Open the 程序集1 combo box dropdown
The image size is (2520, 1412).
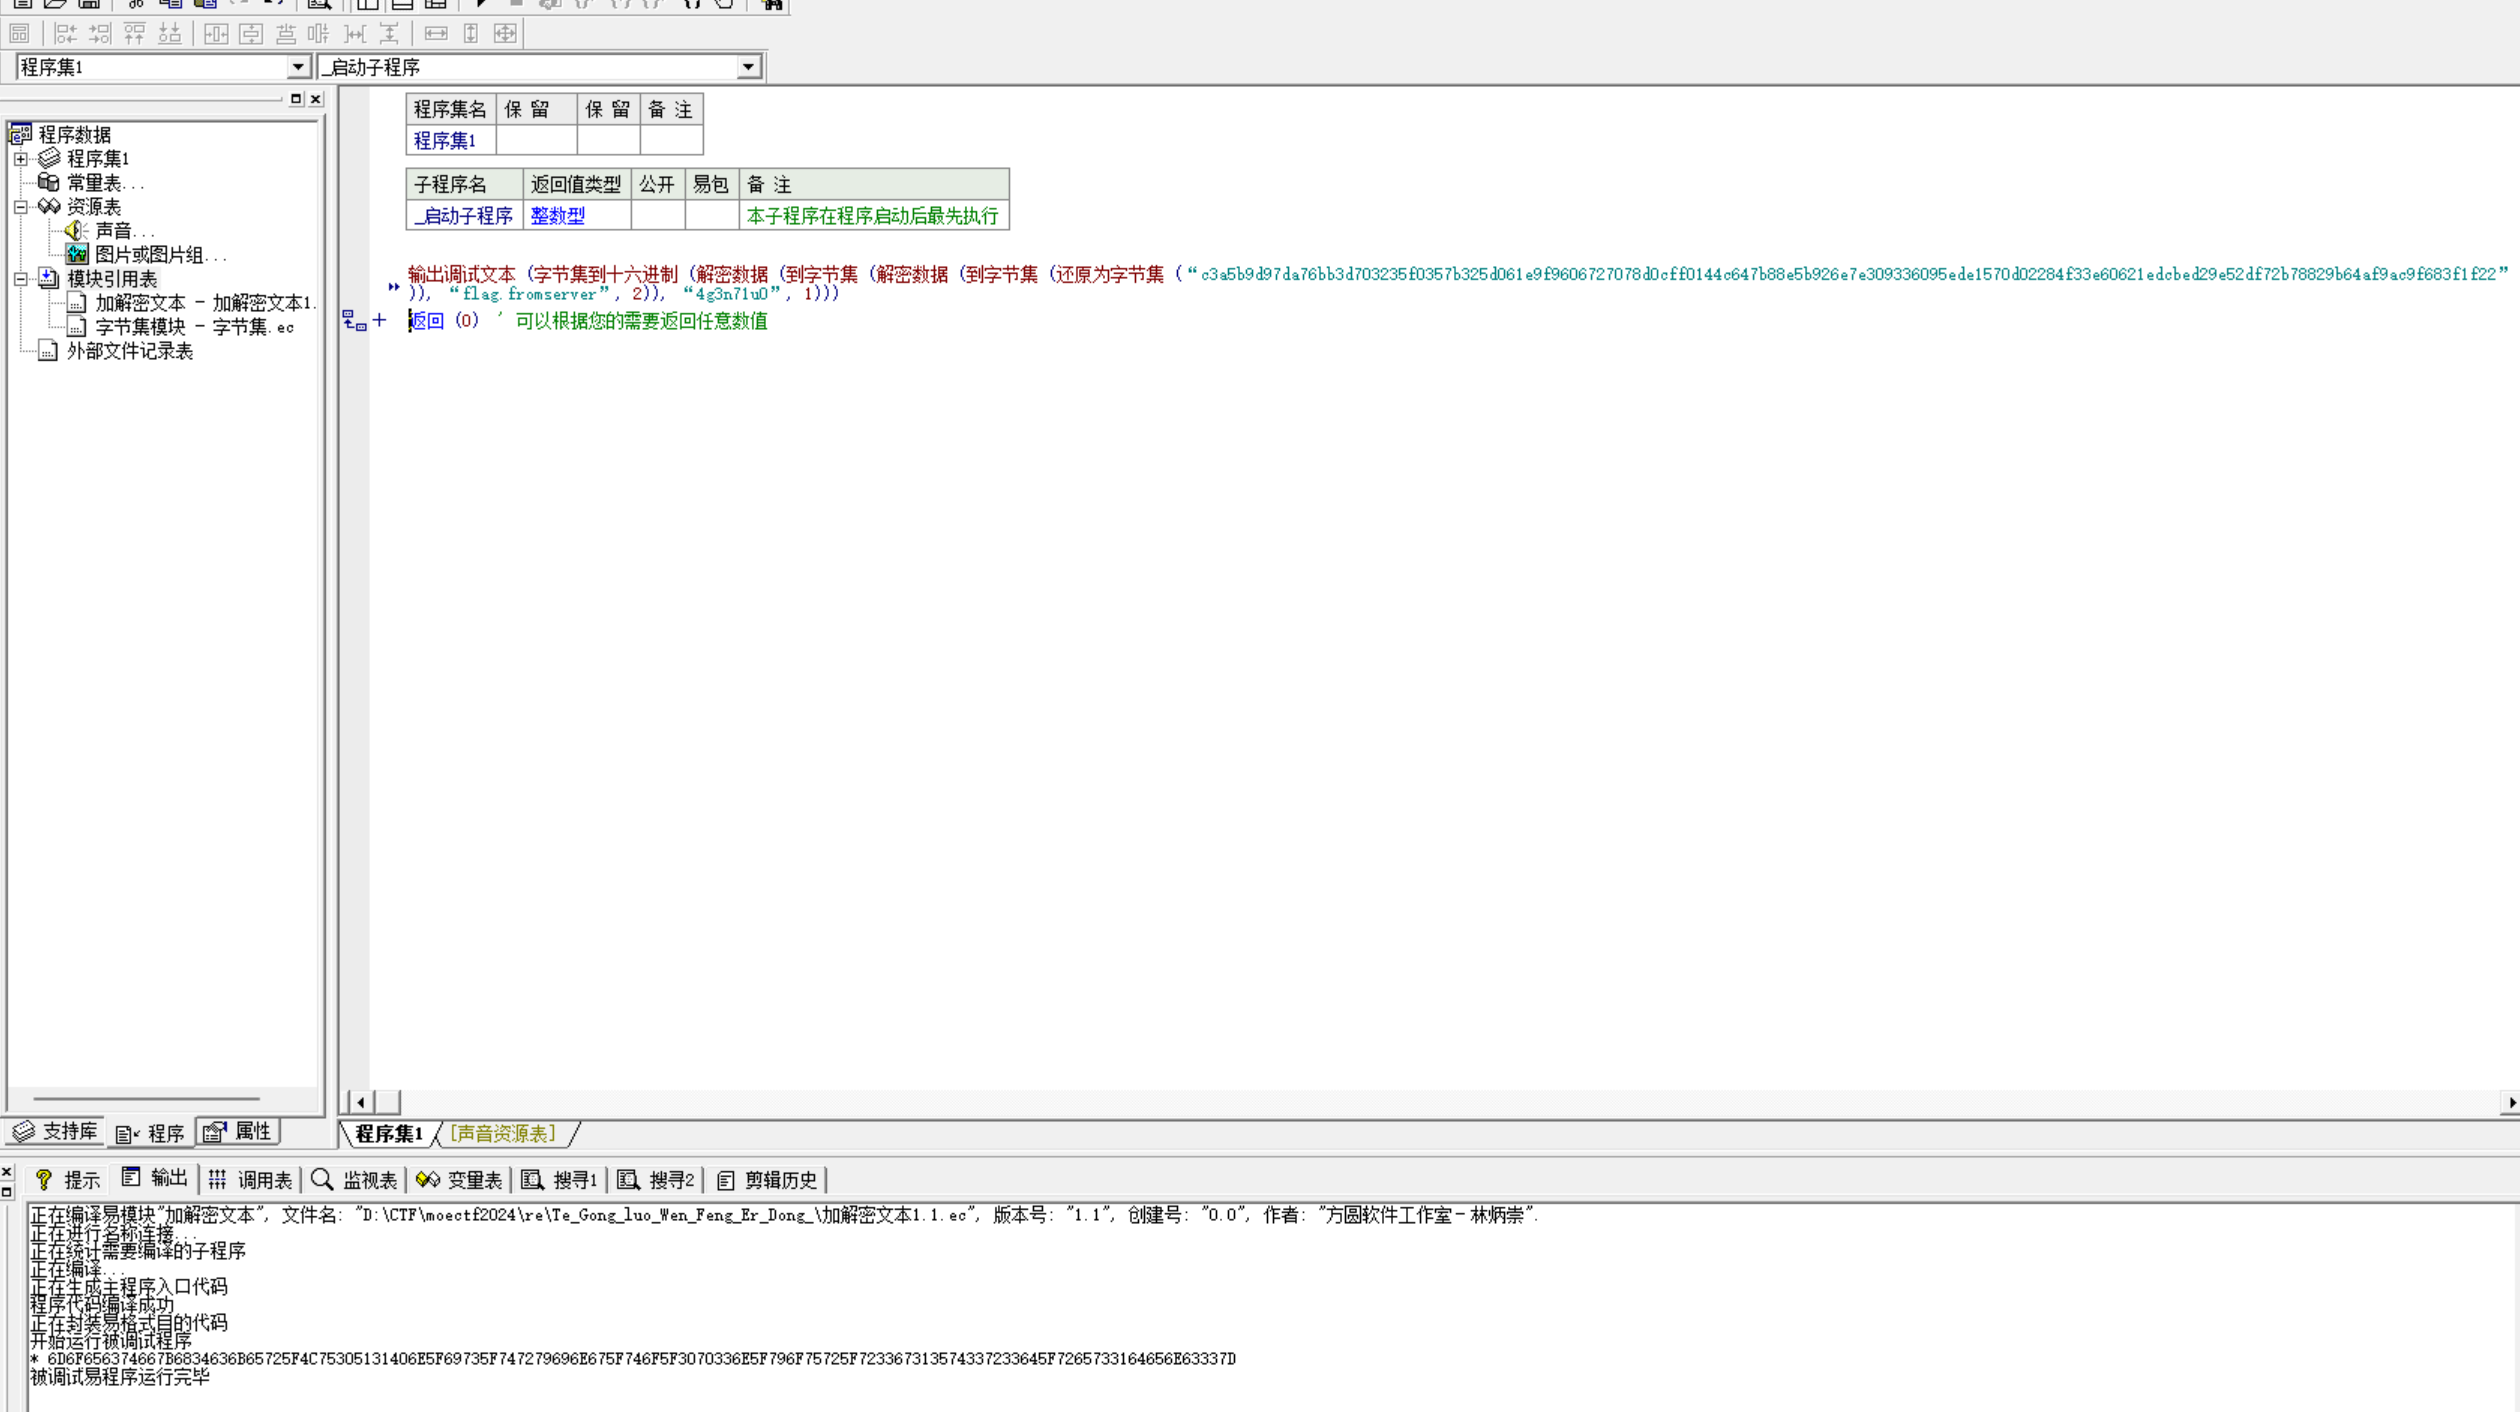click(x=297, y=67)
